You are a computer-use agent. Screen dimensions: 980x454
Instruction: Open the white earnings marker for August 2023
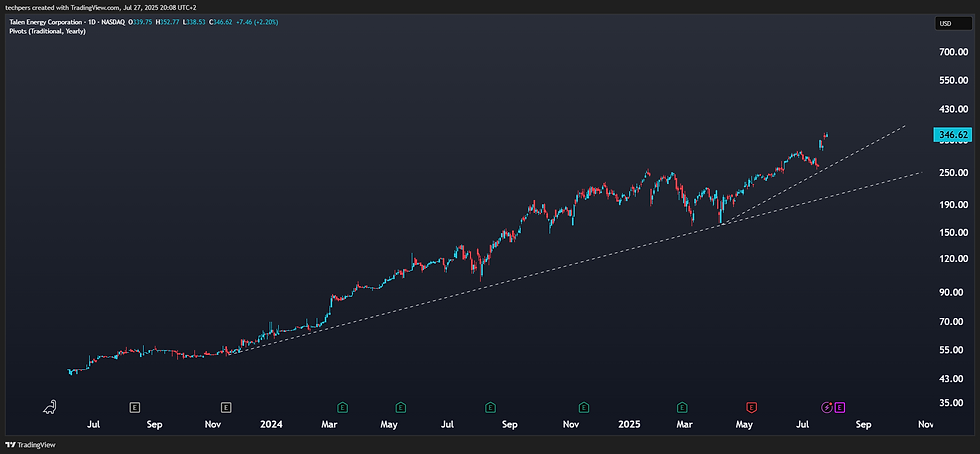pyautogui.click(x=134, y=408)
